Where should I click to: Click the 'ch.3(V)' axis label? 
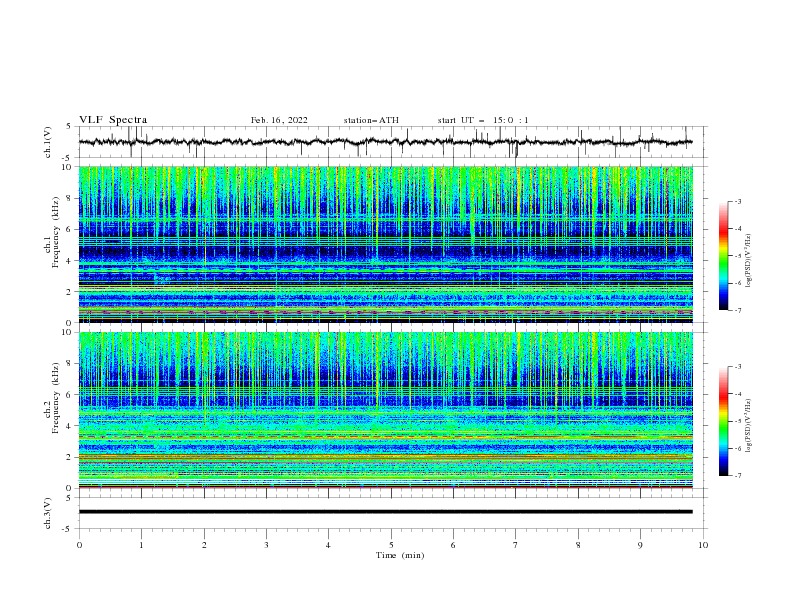[x=48, y=513]
